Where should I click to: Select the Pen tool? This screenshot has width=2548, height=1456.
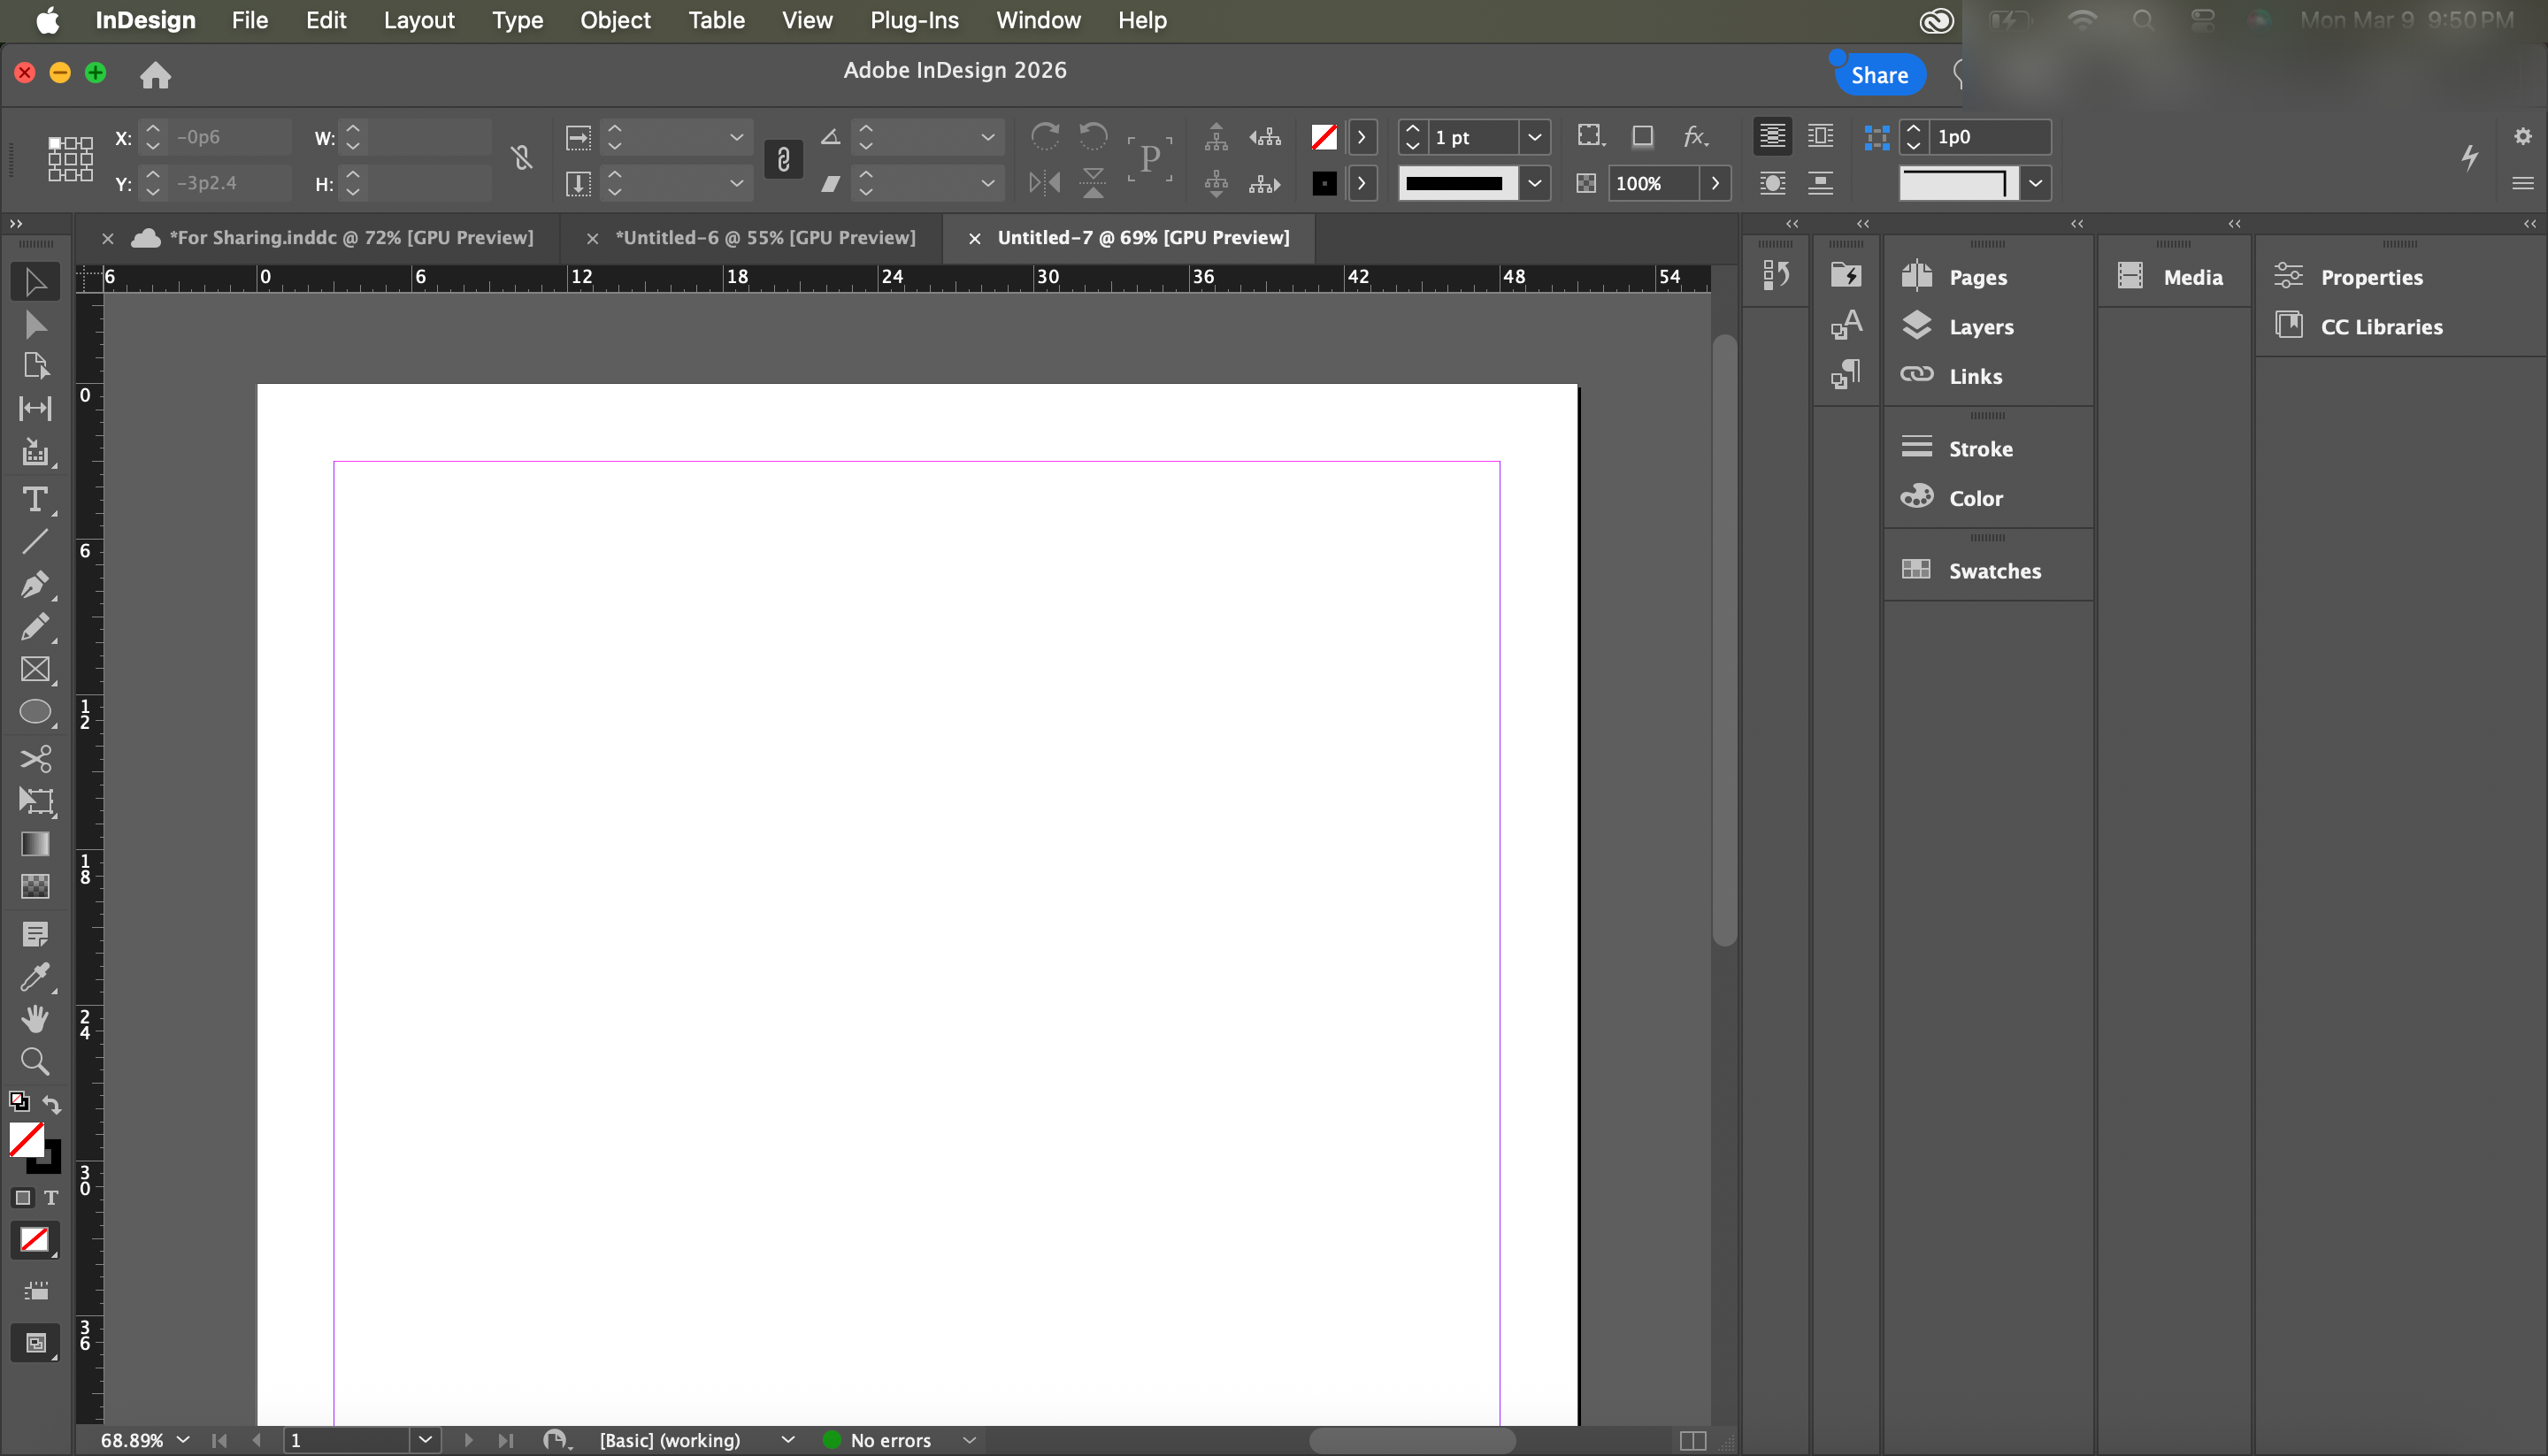point(35,584)
